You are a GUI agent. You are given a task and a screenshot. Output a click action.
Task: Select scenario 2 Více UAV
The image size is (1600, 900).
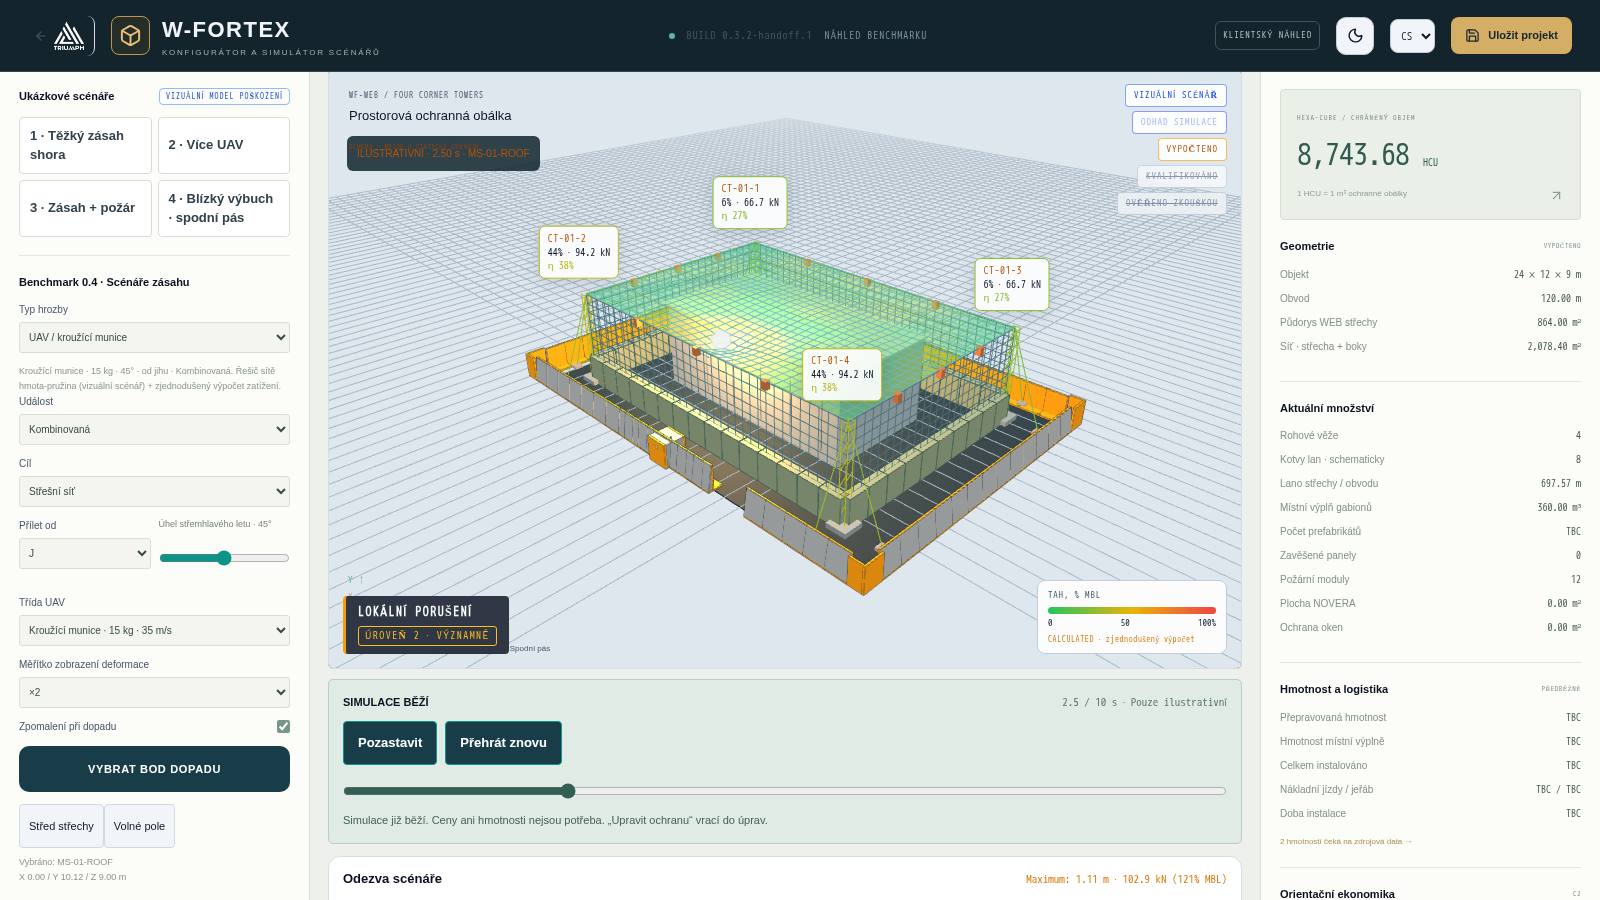pyautogui.click(x=224, y=145)
